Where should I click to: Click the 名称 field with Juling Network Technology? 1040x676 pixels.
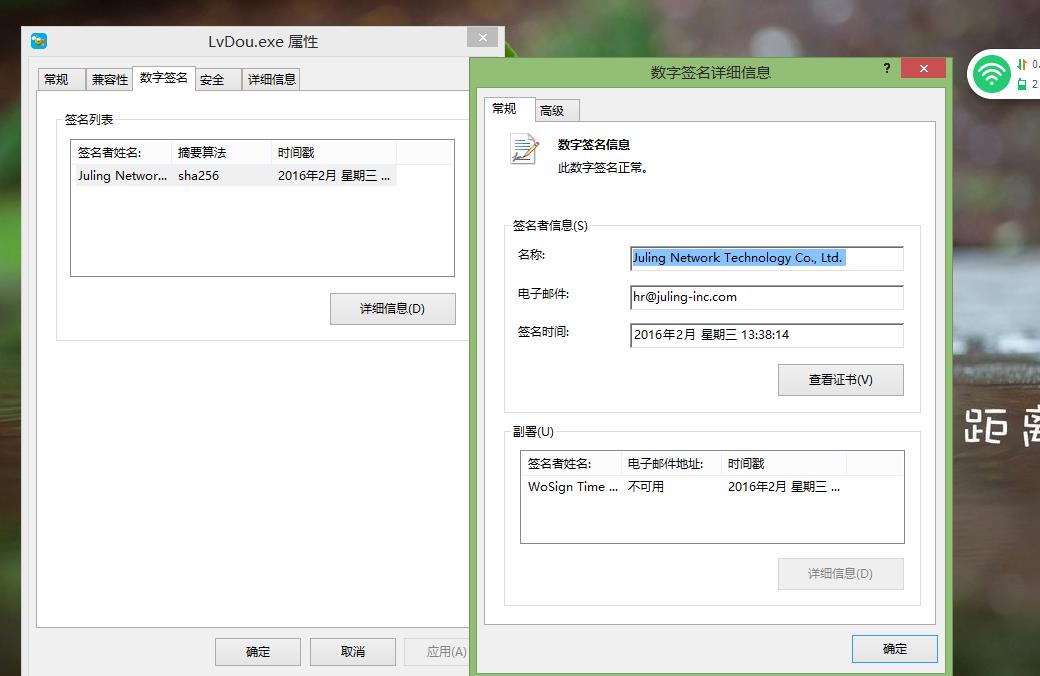point(767,258)
